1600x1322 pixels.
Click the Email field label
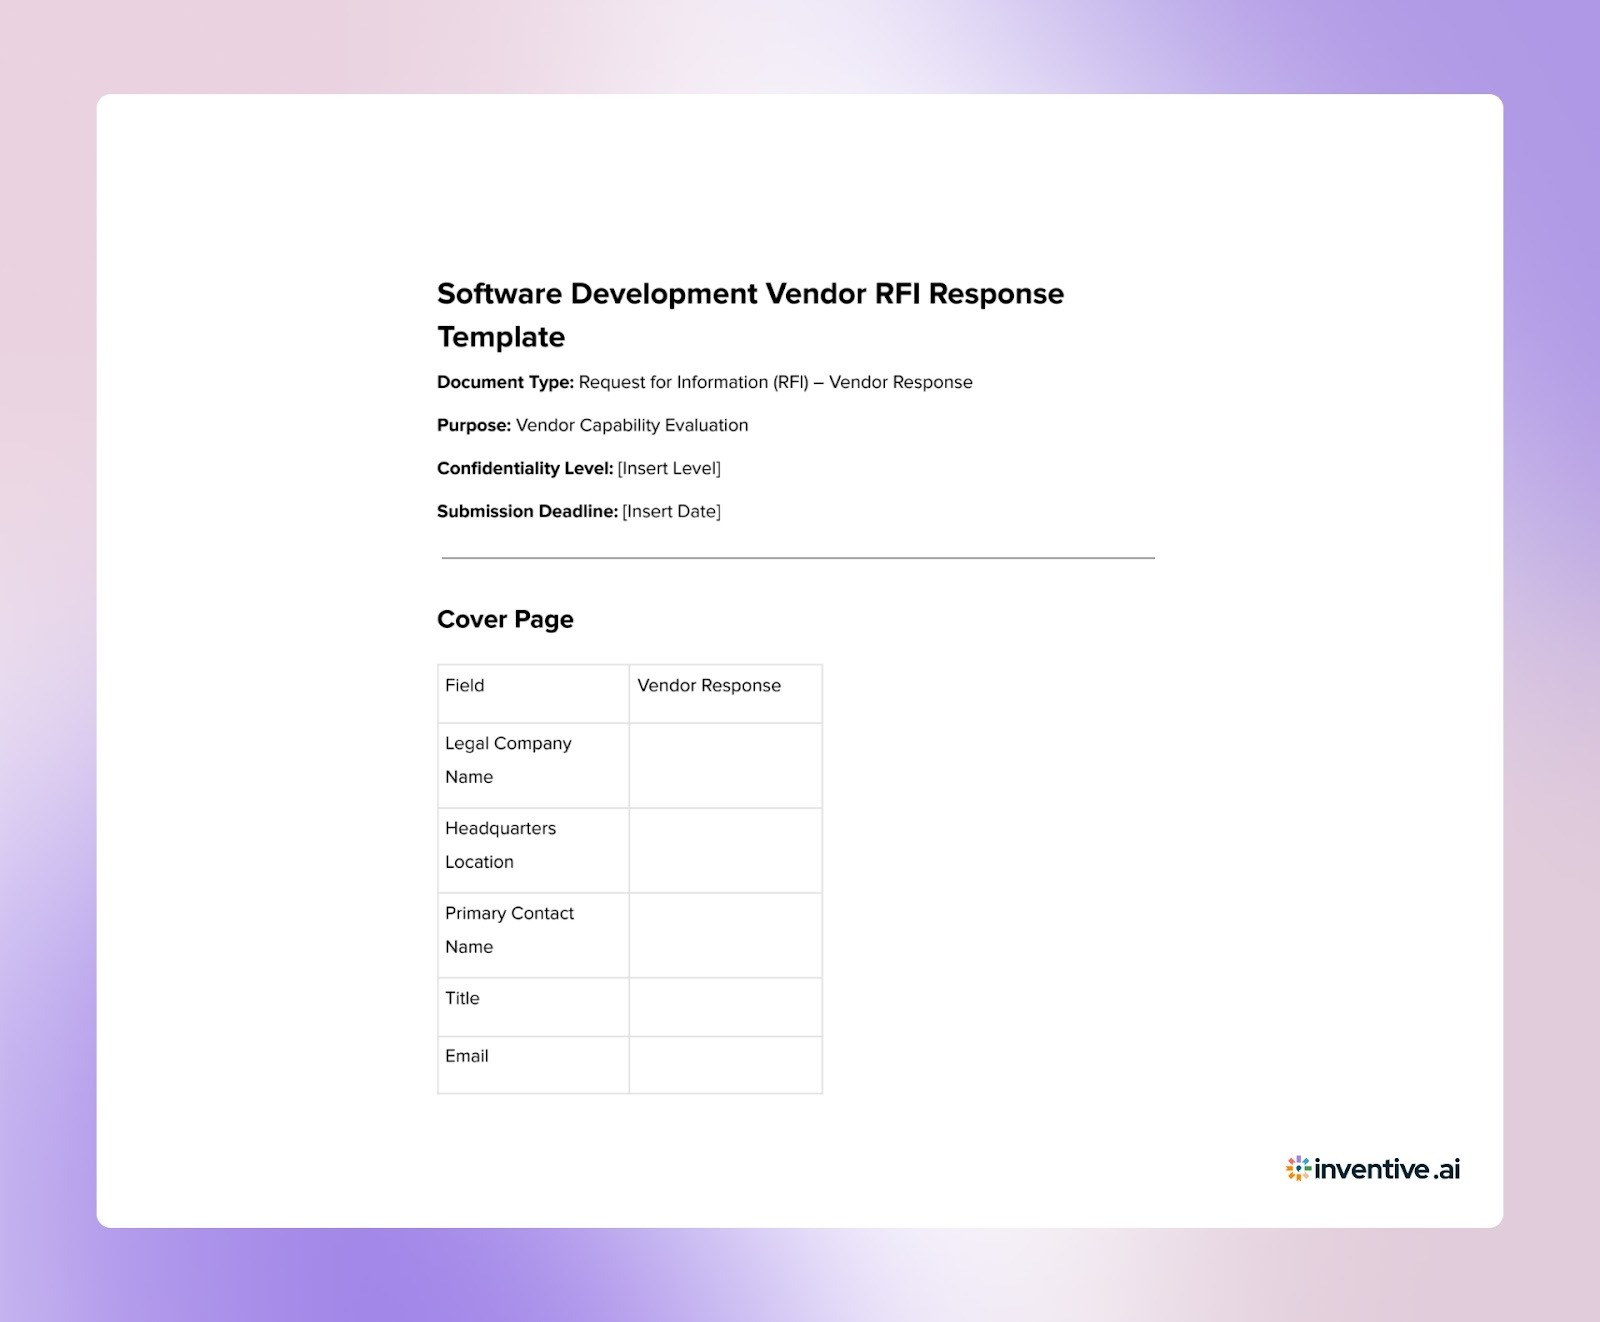(x=466, y=1056)
